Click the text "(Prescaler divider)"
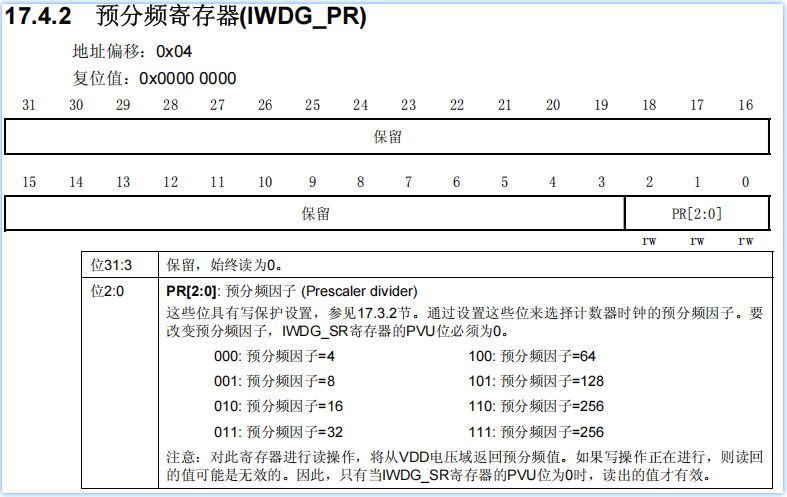 [359, 291]
